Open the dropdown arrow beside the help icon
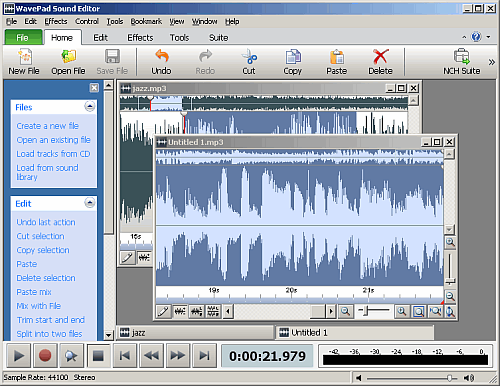 [488, 37]
